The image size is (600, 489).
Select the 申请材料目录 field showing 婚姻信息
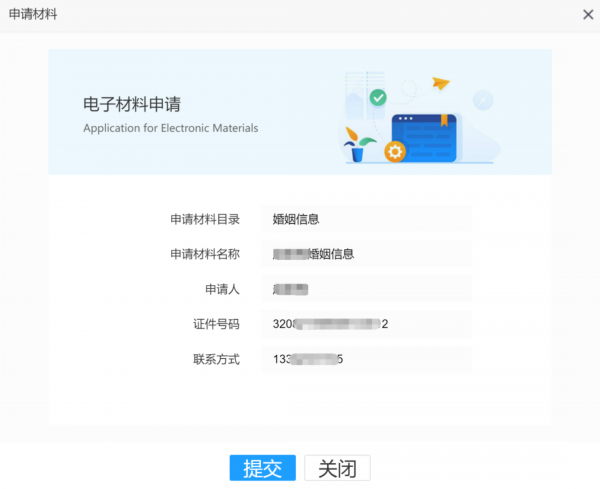[x=366, y=219]
